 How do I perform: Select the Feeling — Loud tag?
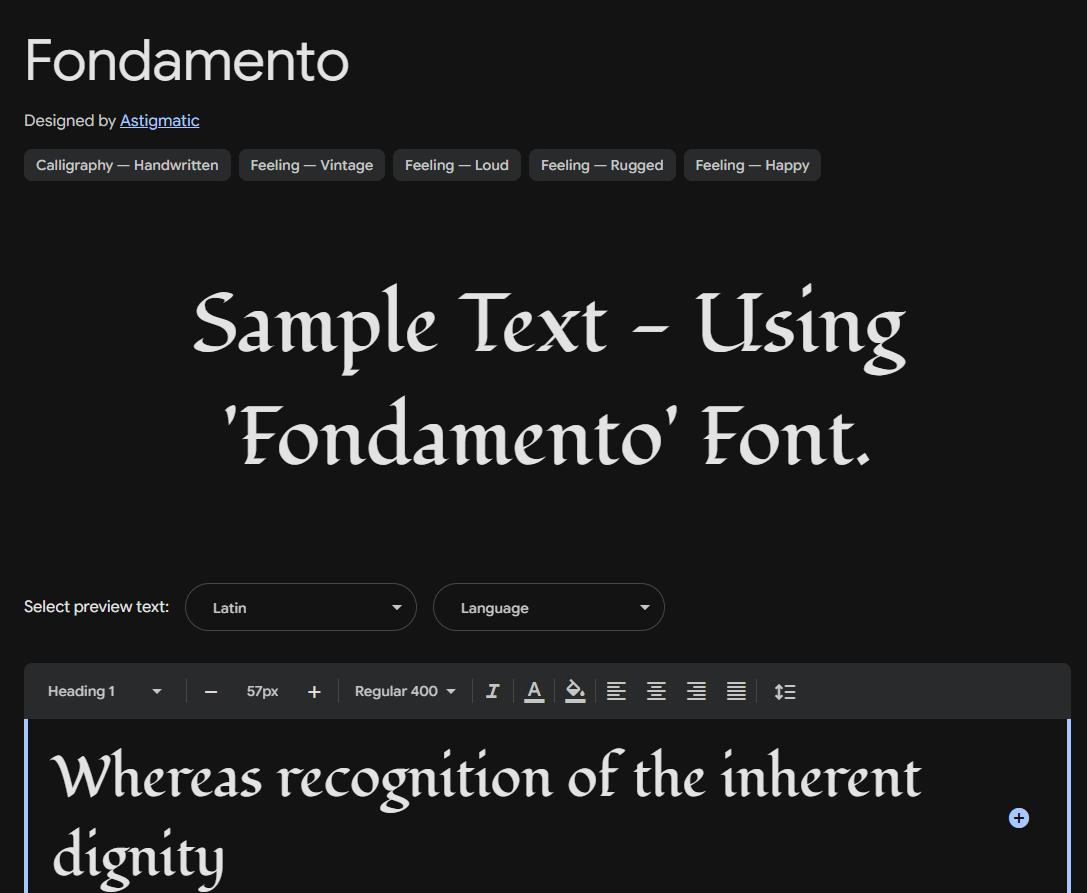coord(457,165)
